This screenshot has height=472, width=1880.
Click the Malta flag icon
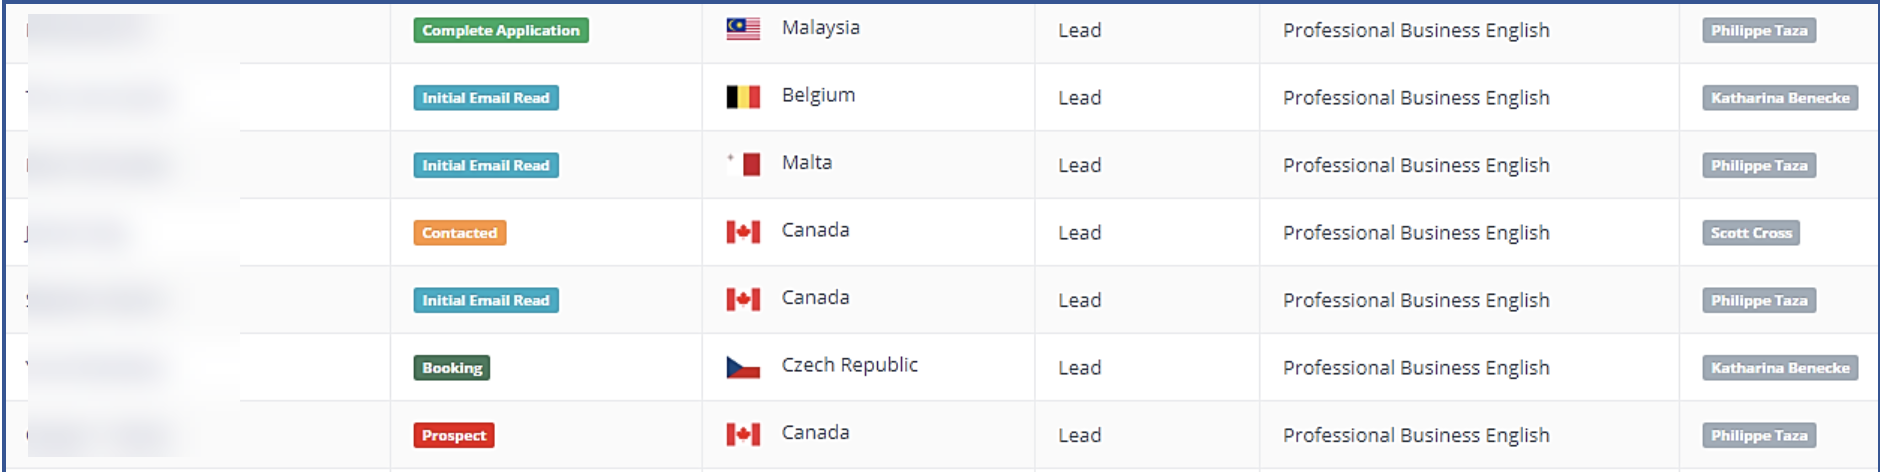coord(743,164)
